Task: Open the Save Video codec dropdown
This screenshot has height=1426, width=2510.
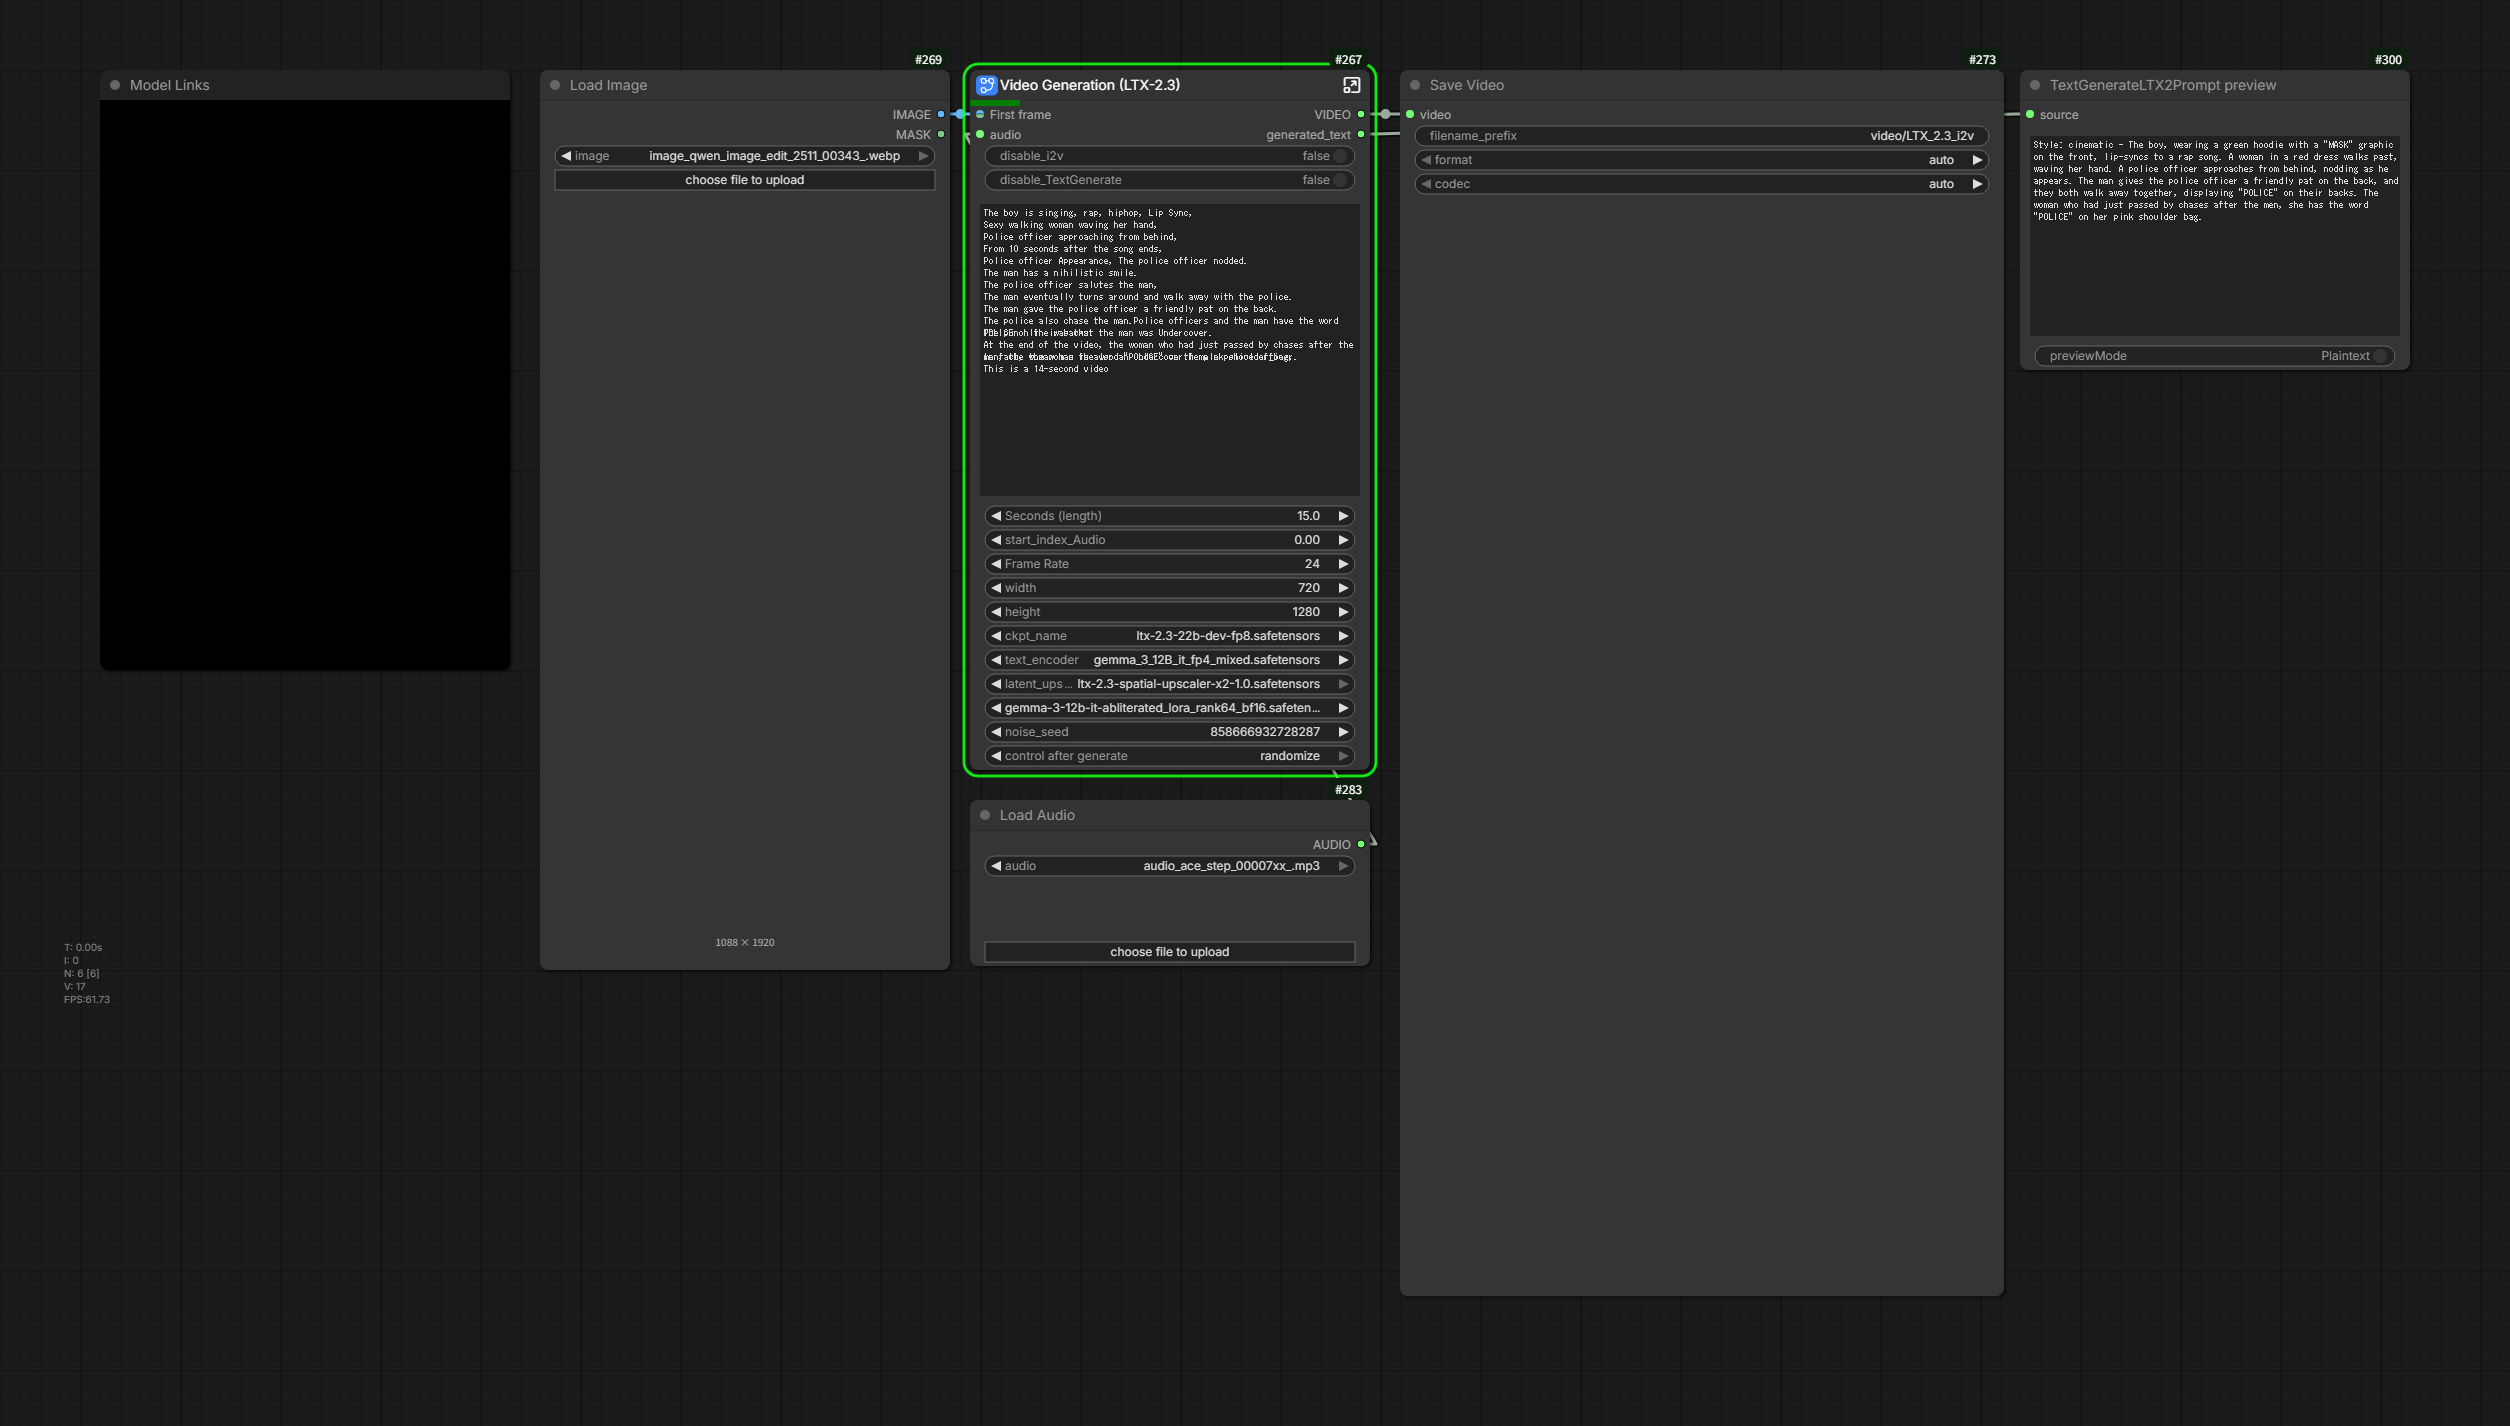Action: click(1701, 184)
